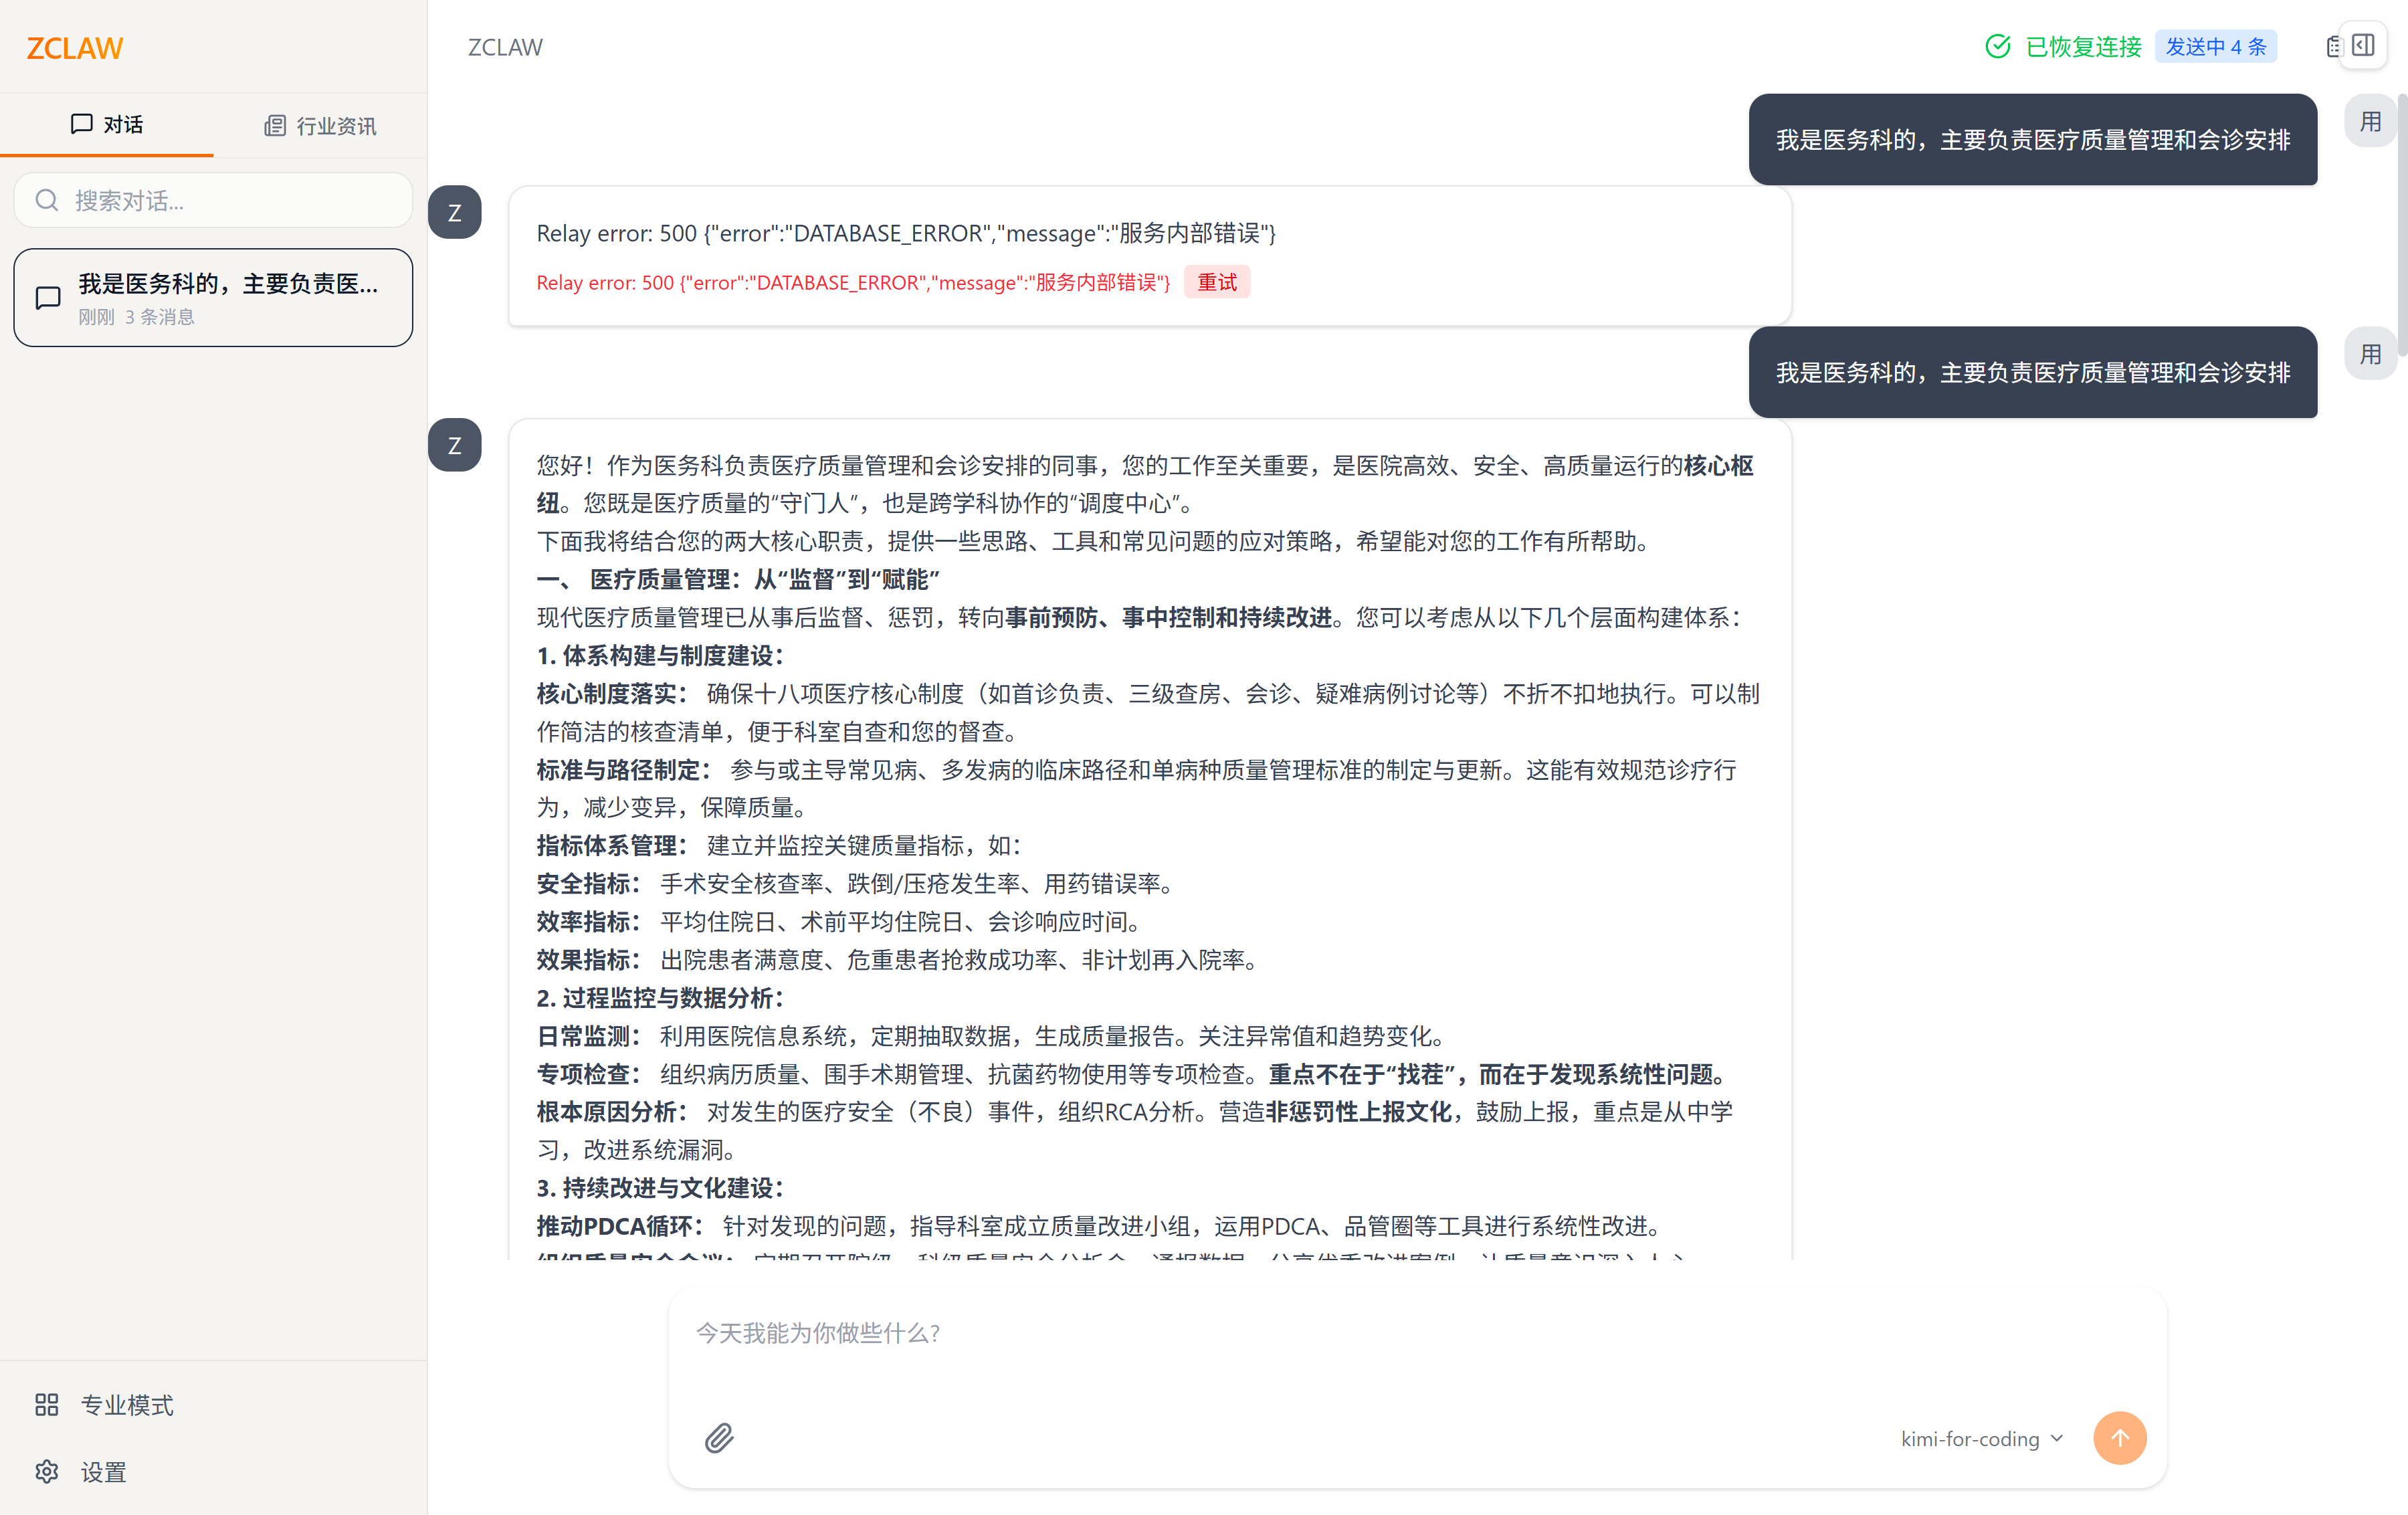Open settings via the gear icon
This screenshot has height=1515, width=2408.
click(x=47, y=1471)
